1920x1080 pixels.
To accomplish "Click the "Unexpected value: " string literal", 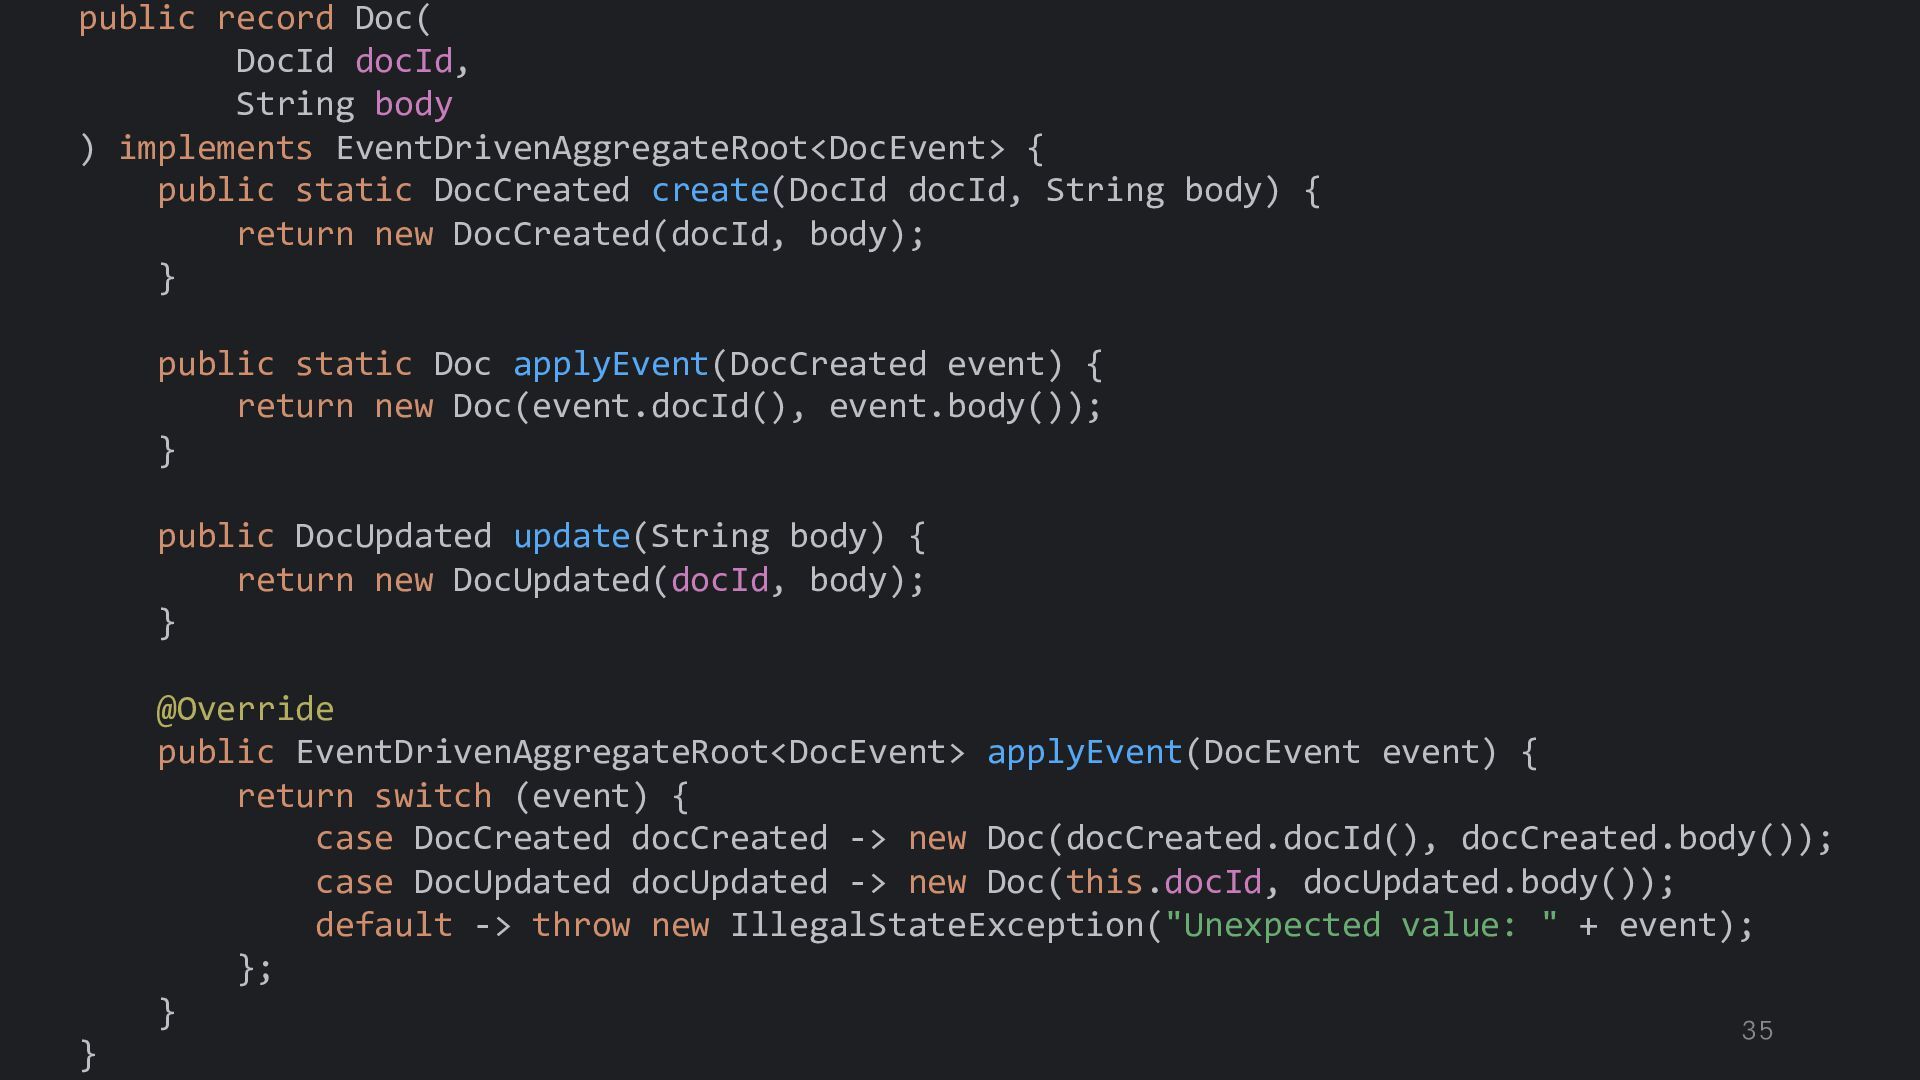I will [1361, 925].
